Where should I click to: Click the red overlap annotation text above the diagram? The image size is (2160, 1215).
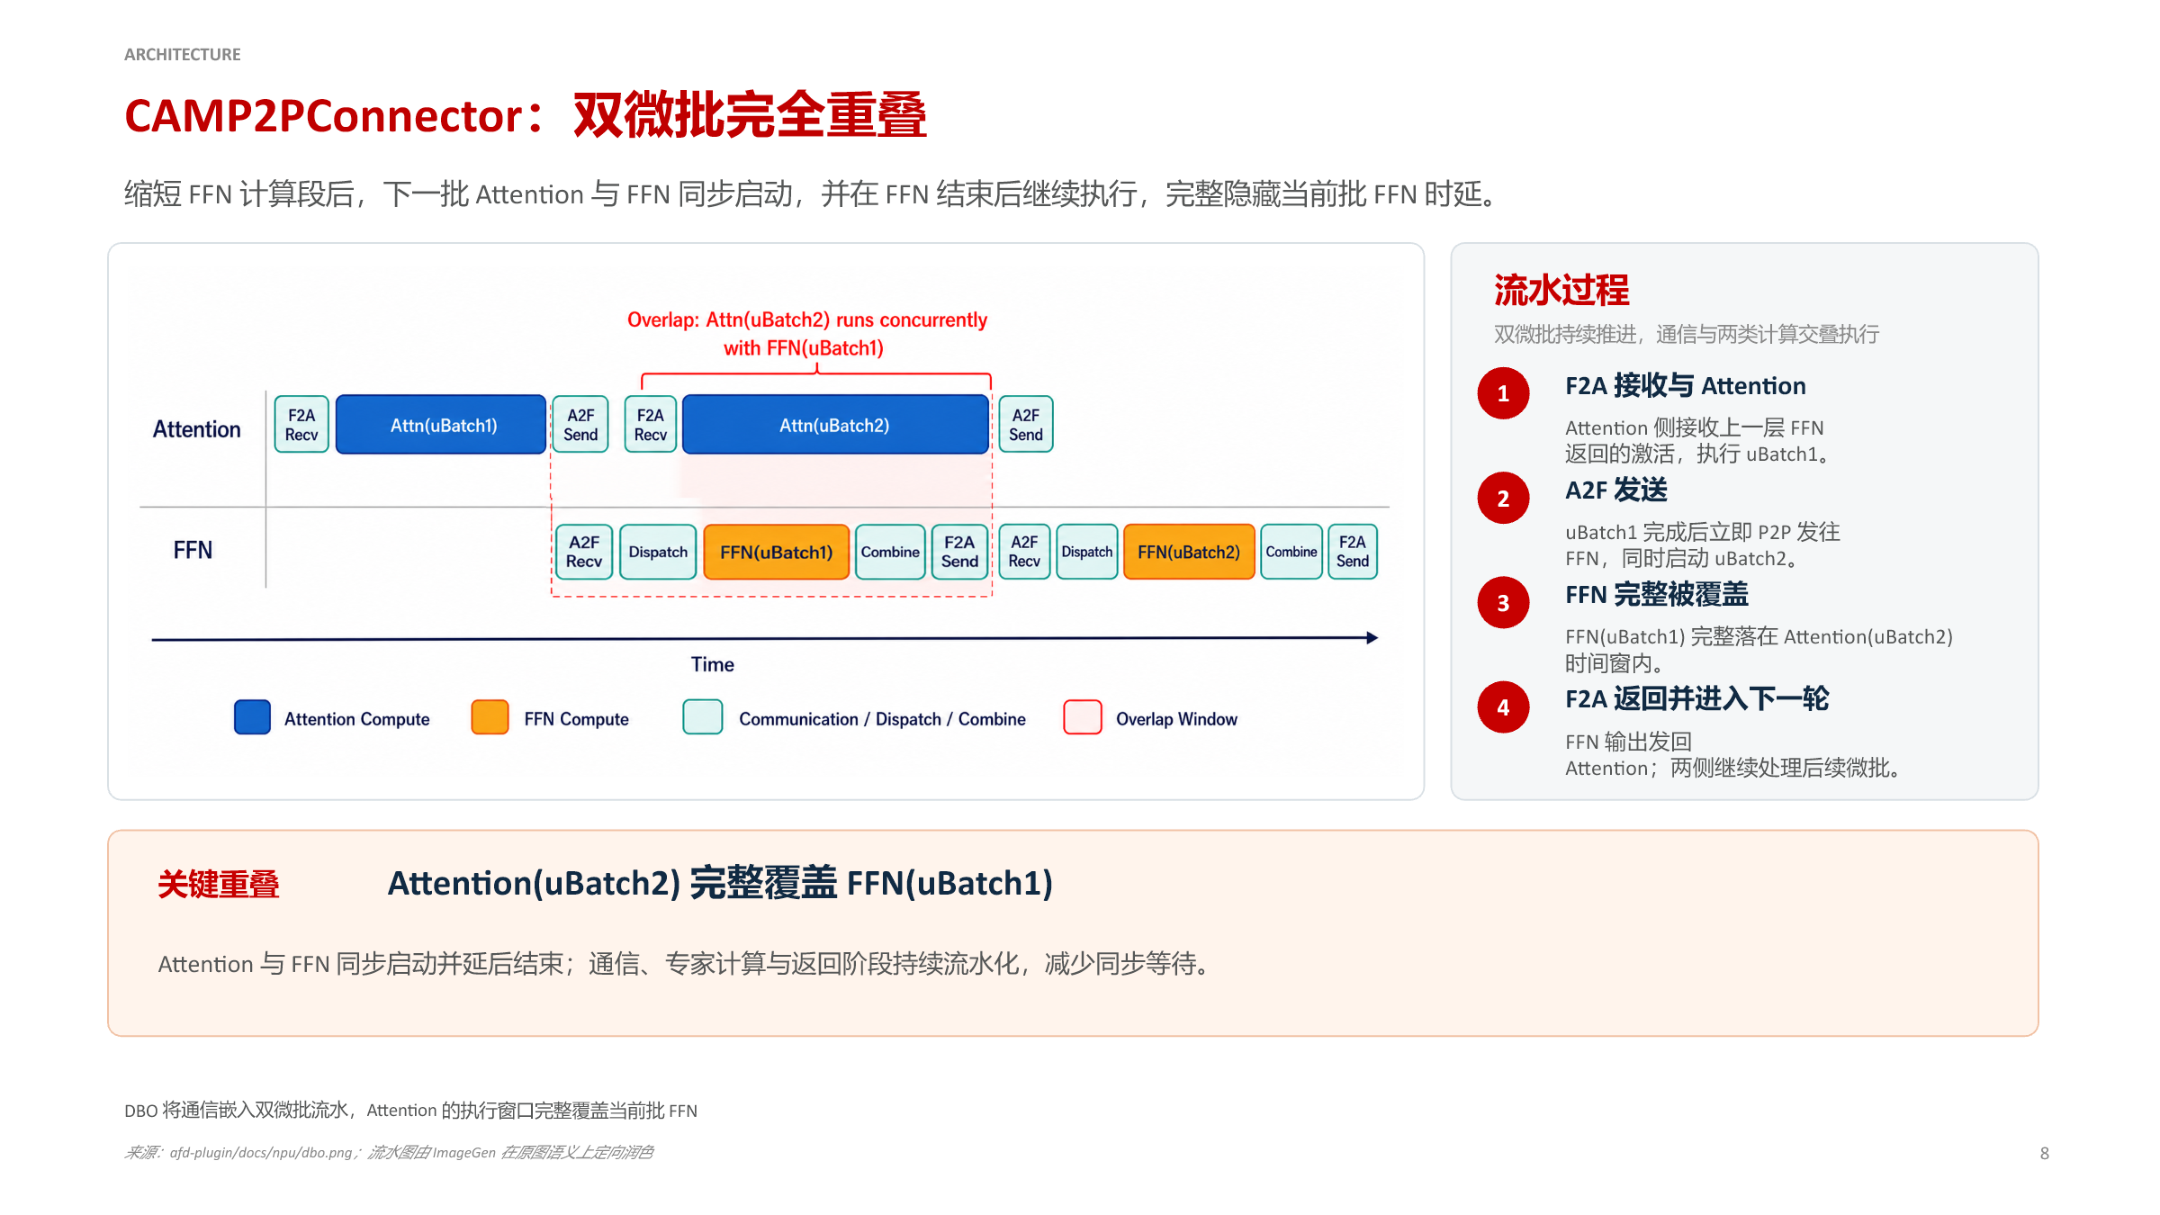pos(807,334)
